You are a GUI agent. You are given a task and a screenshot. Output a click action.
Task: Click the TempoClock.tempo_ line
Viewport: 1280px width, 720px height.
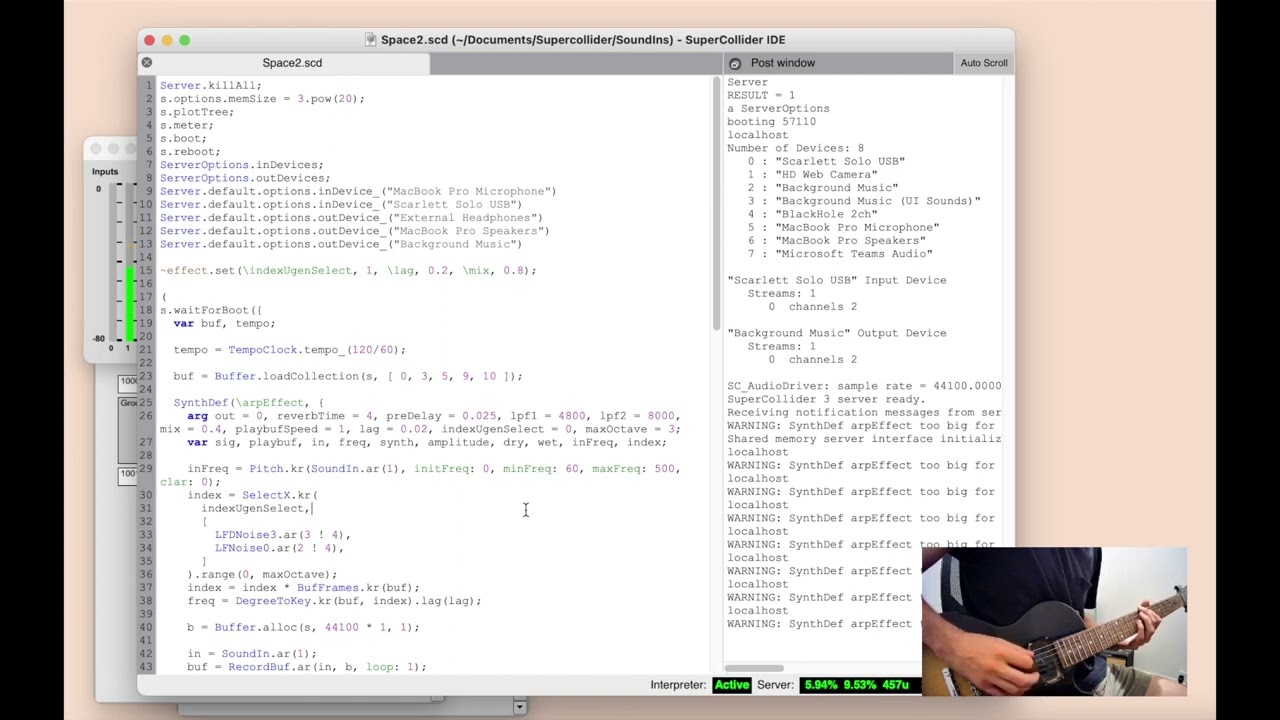[290, 350]
